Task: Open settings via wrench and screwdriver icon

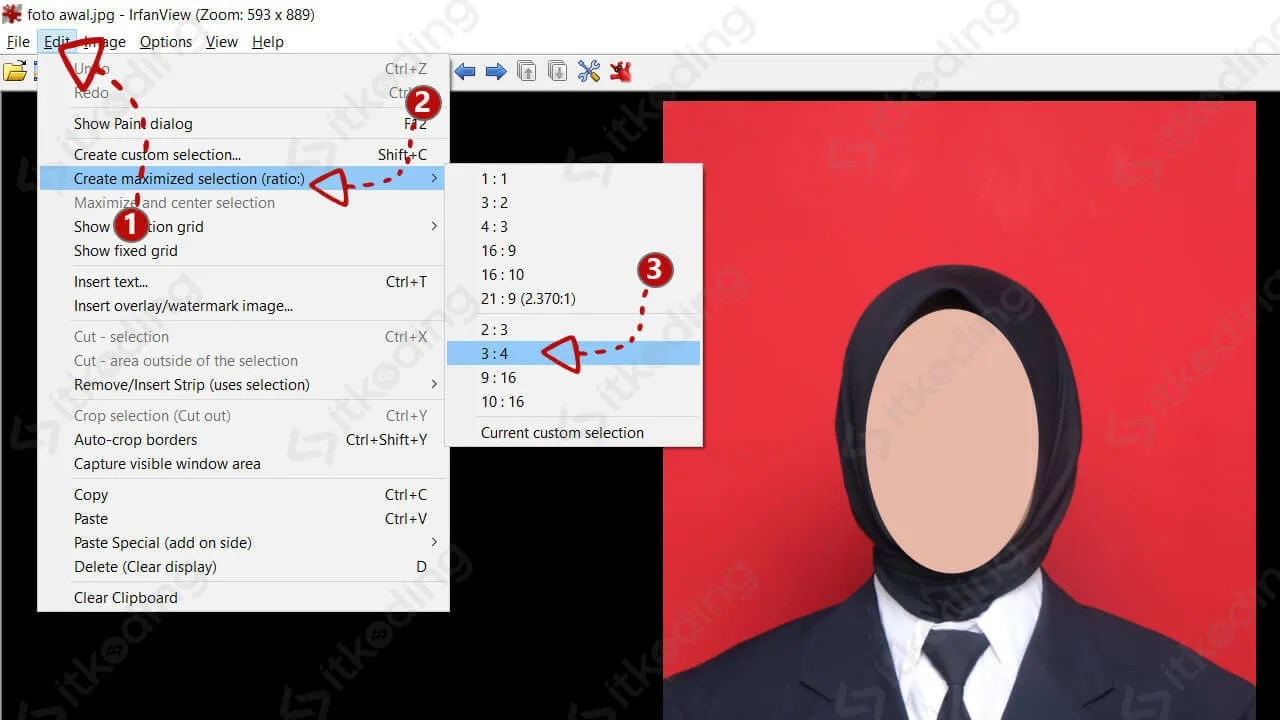Action: tap(589, 71)
